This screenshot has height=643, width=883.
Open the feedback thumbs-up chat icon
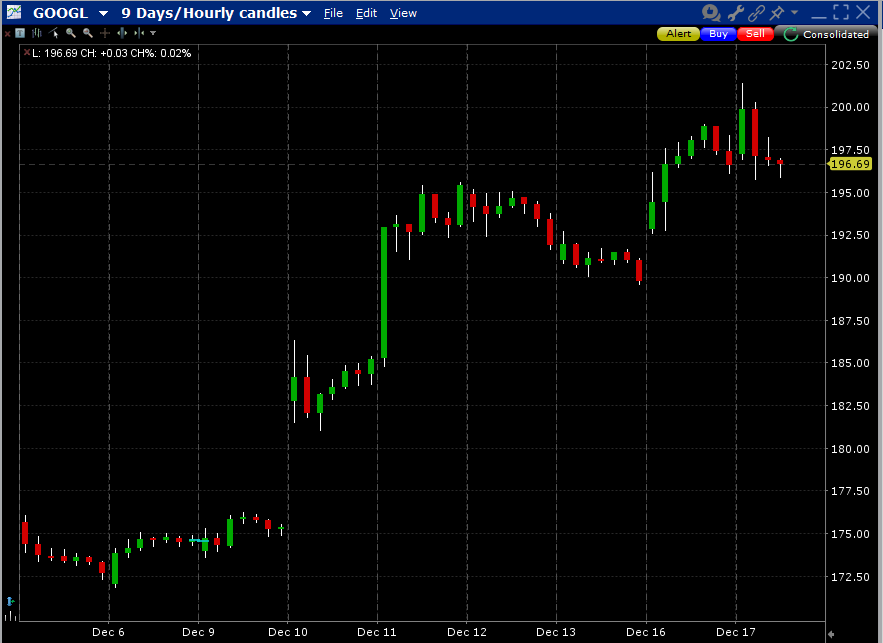tap(711, 12)
